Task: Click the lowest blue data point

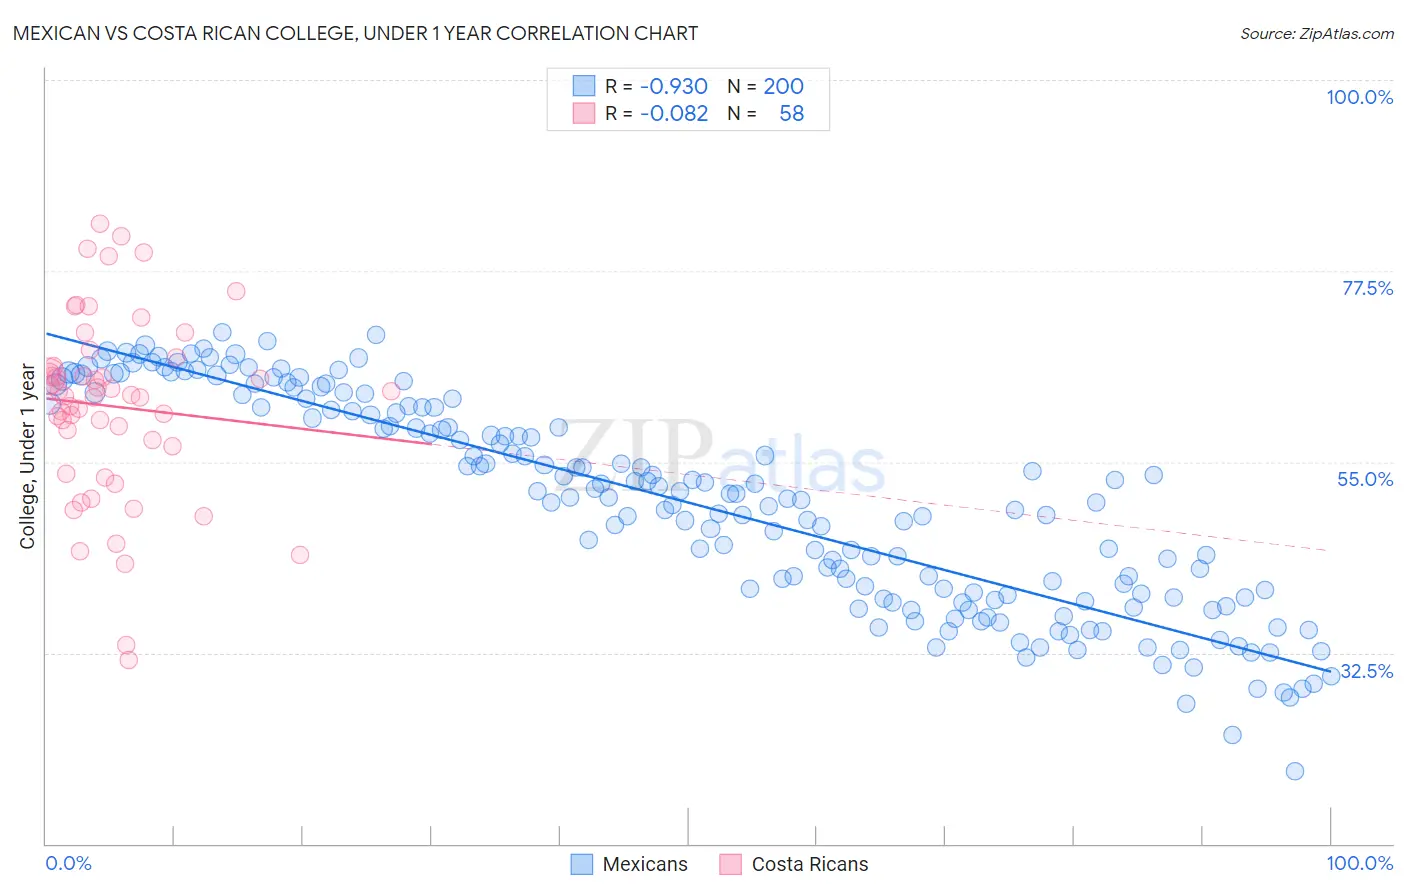Action: [x=1294, y=771]
